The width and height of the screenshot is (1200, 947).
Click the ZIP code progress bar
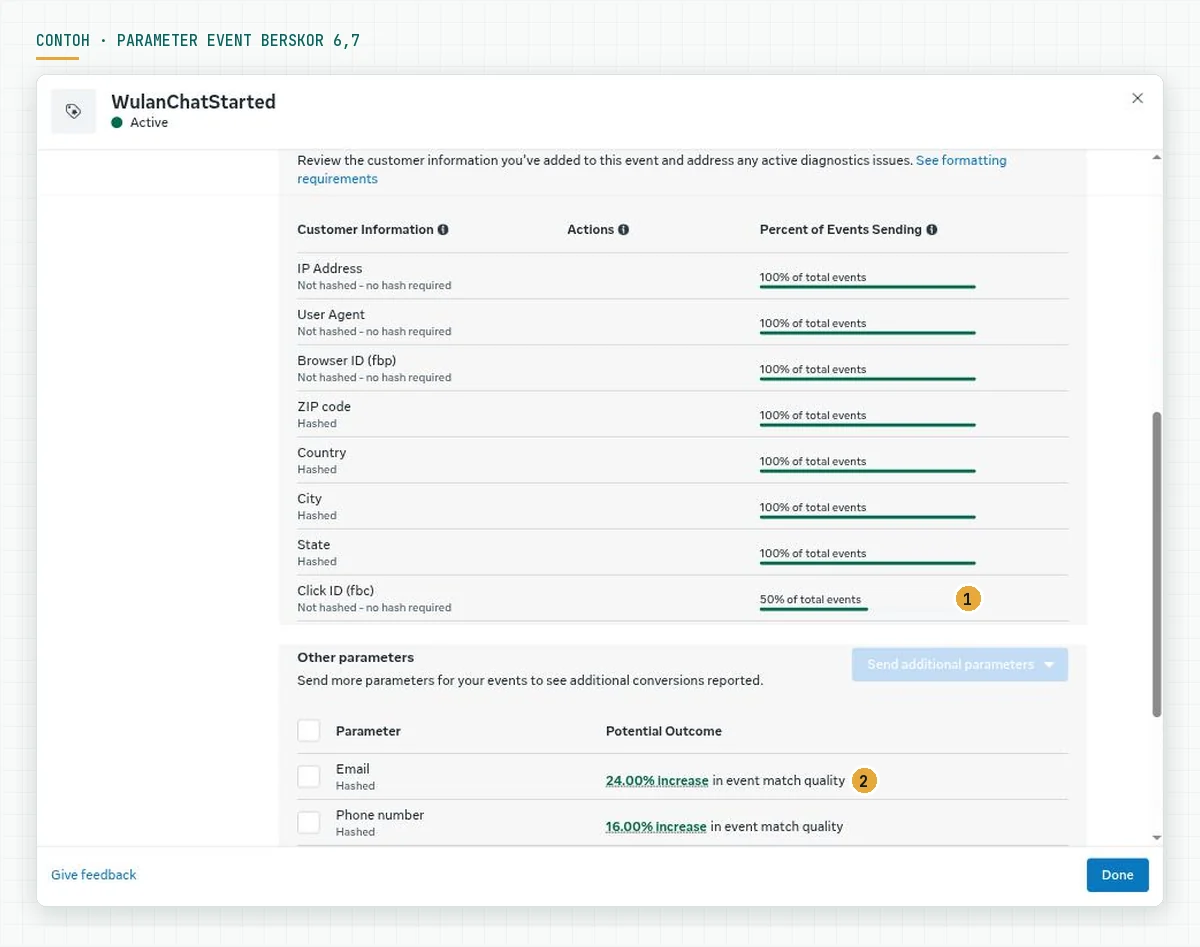pos(867,425)
